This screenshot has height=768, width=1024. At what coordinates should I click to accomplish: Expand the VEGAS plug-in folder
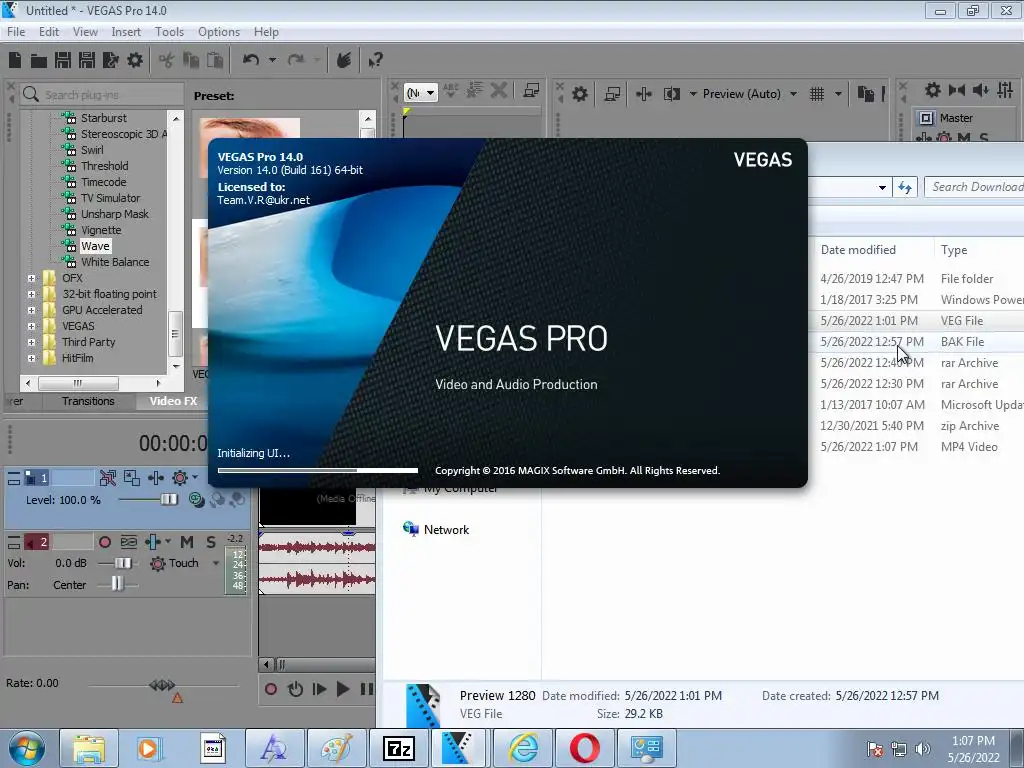click(31, 327)
